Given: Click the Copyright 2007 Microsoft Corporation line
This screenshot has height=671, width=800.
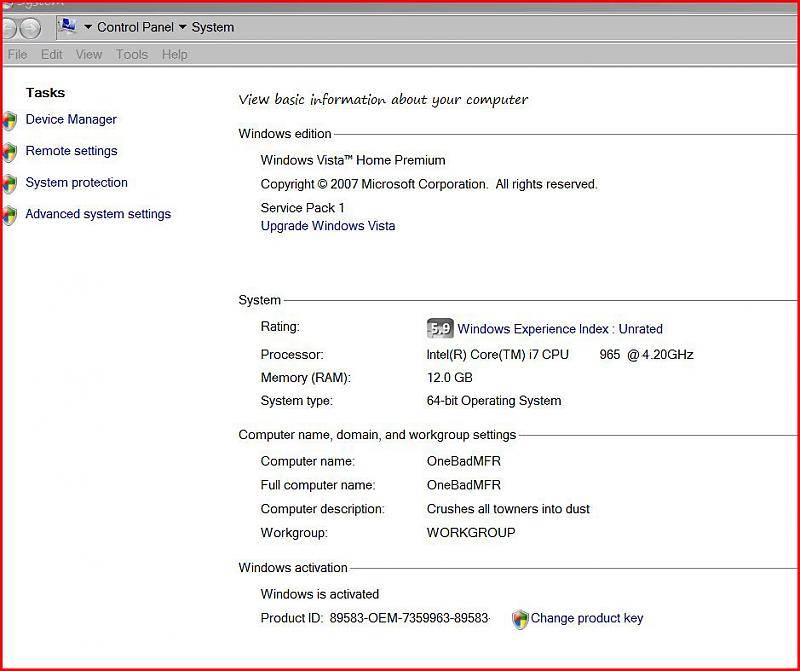Looking at the screenshot, I should coord(429,184).
